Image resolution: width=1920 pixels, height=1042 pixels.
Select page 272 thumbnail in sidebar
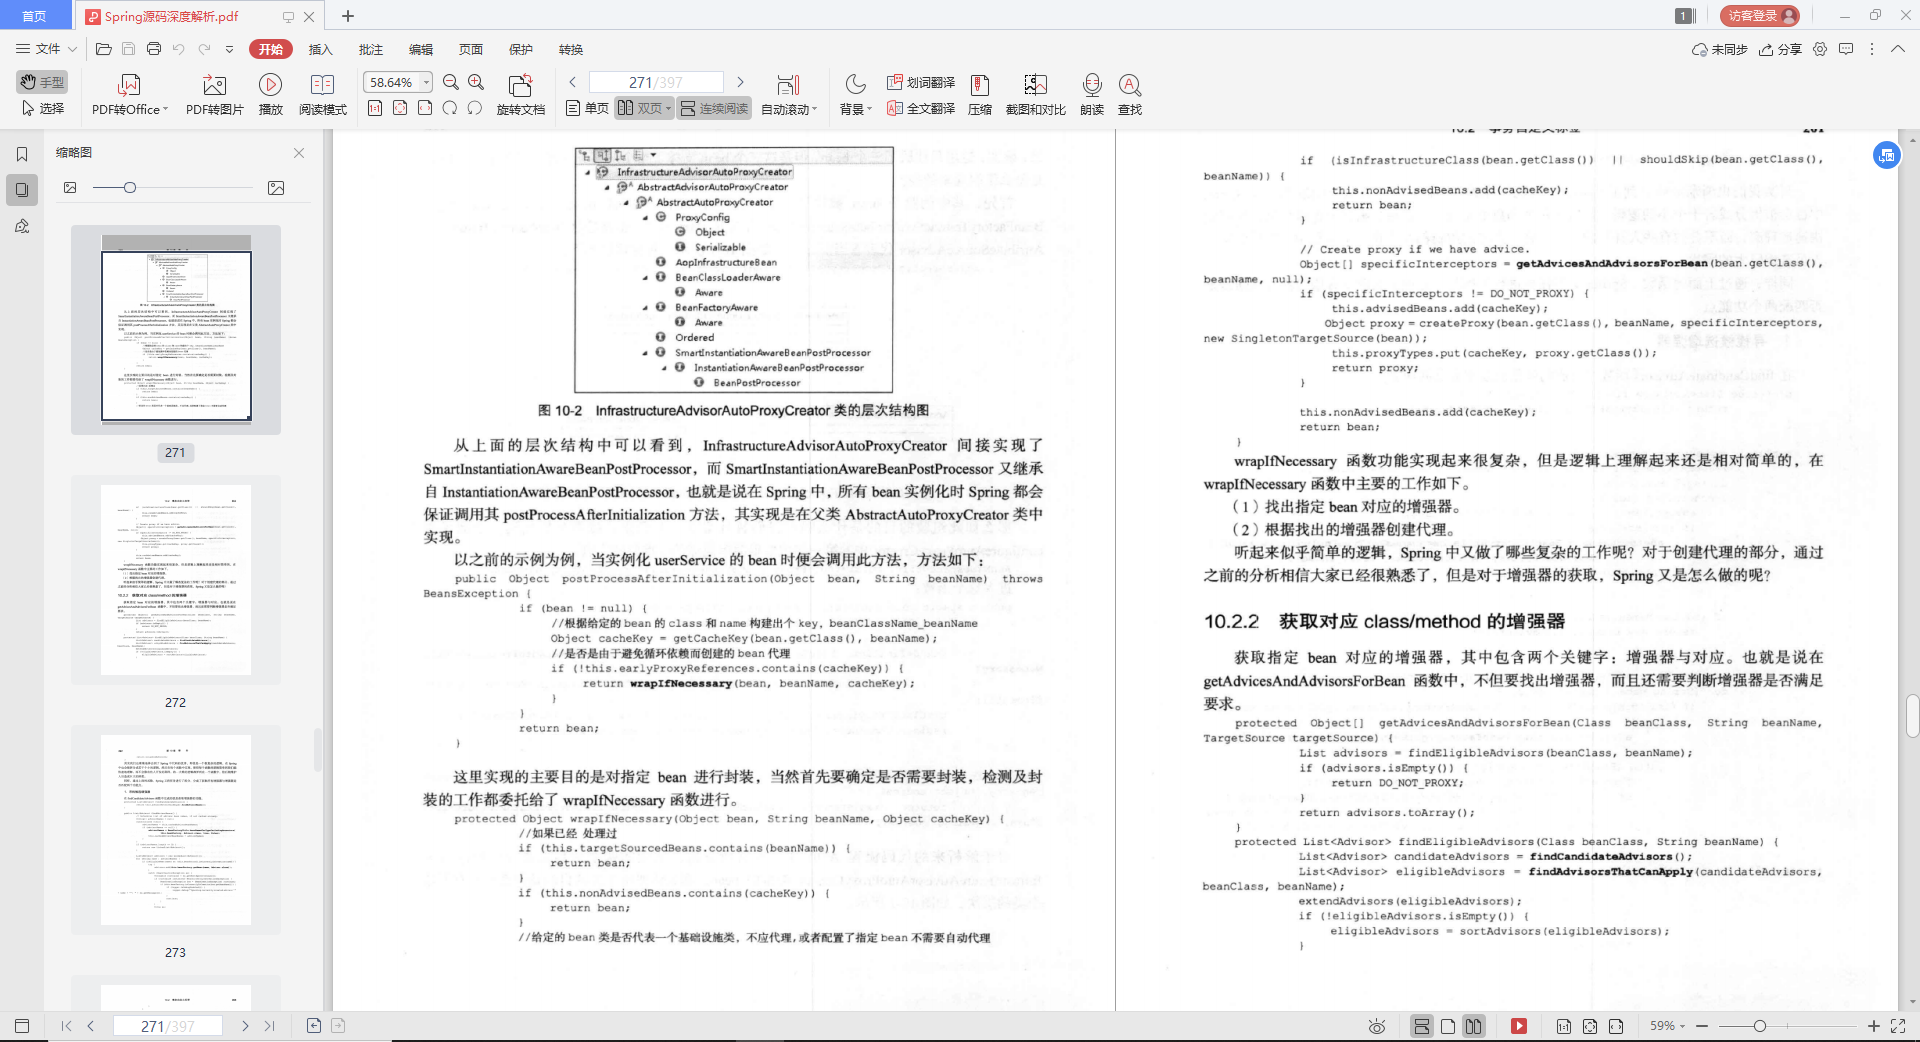pyautogui.click(x=175, y=580)
